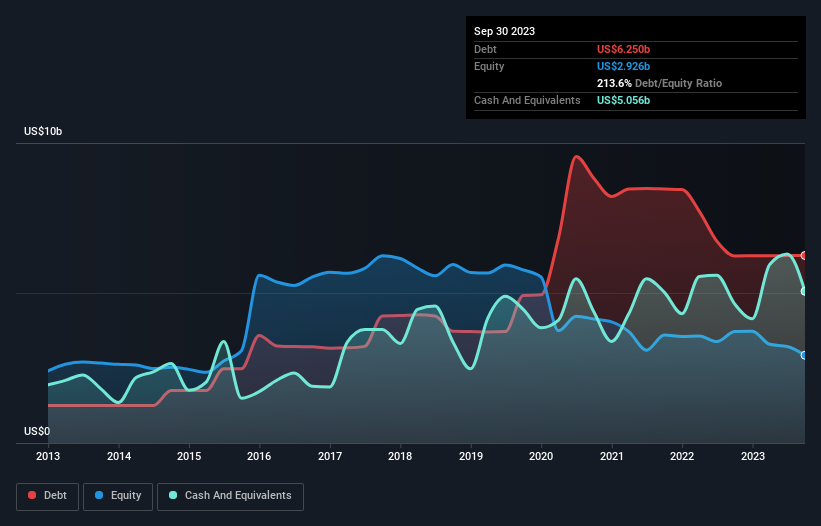This screenshot has height=526, width=821.
Task: Click the 213.6% Debt/Equity Ratio text
Action: pyautogui.click(x=659, y=83)
